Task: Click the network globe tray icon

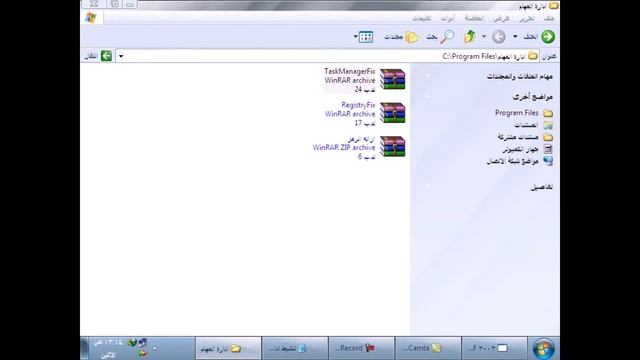Action: (x=132, y=343)
